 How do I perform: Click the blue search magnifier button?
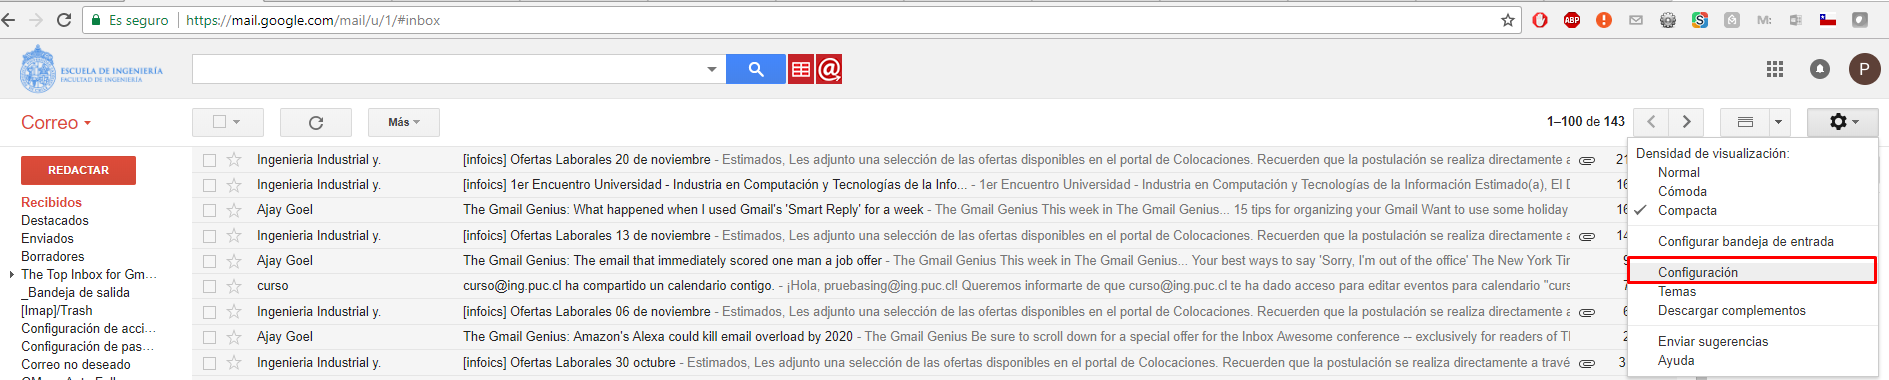(x=756, y=69)
